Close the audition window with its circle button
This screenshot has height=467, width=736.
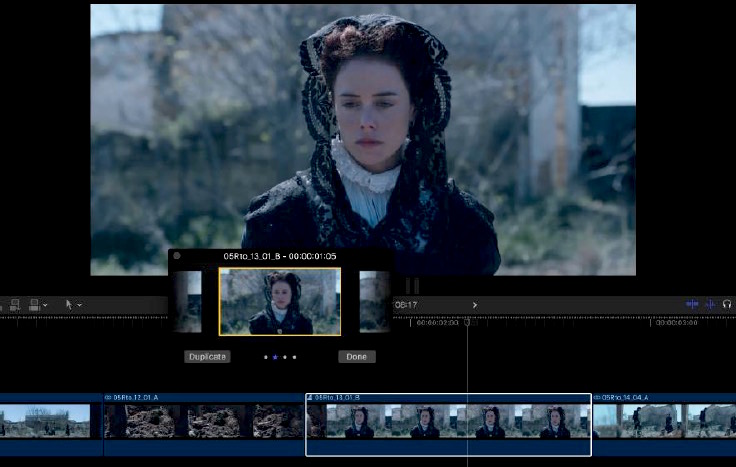177,256
